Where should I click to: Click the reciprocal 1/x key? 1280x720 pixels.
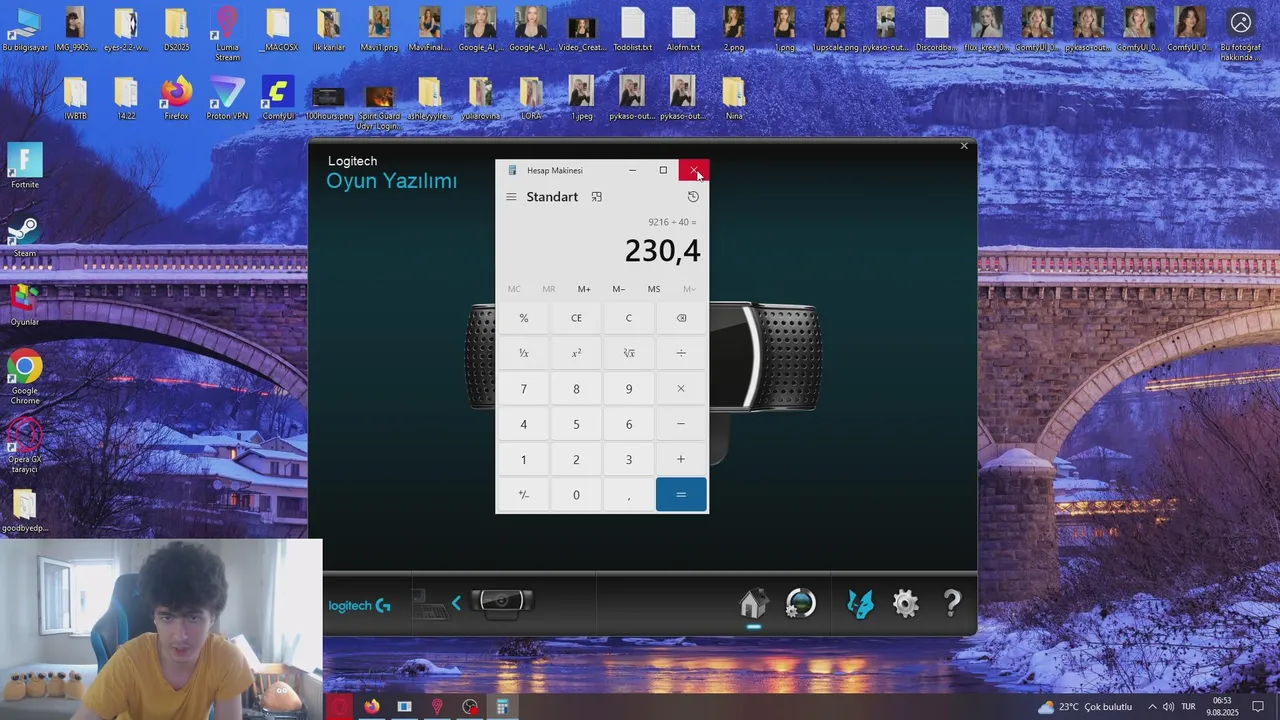coord(523,353)
